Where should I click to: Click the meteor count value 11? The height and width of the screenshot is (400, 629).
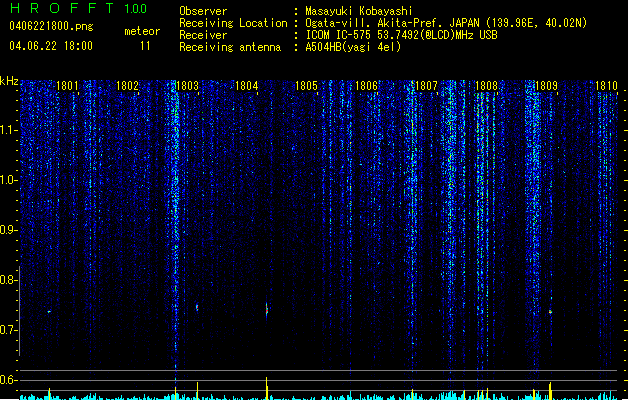(145, 46)
